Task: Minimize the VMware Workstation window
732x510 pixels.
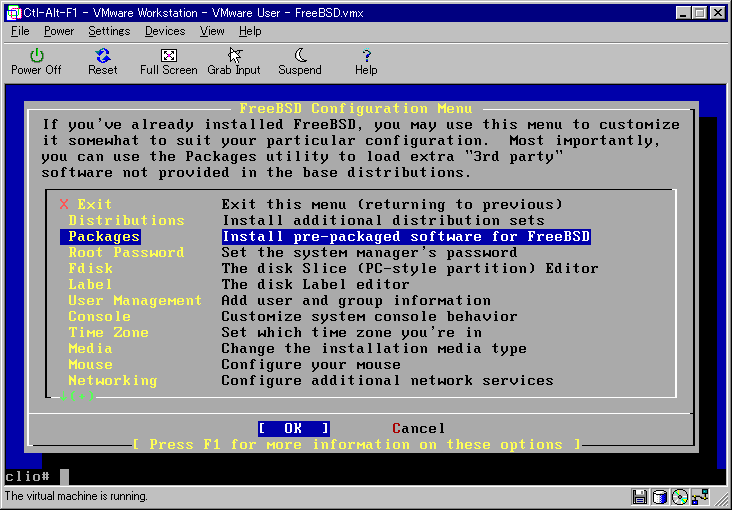Action: [x=684, y=13]
